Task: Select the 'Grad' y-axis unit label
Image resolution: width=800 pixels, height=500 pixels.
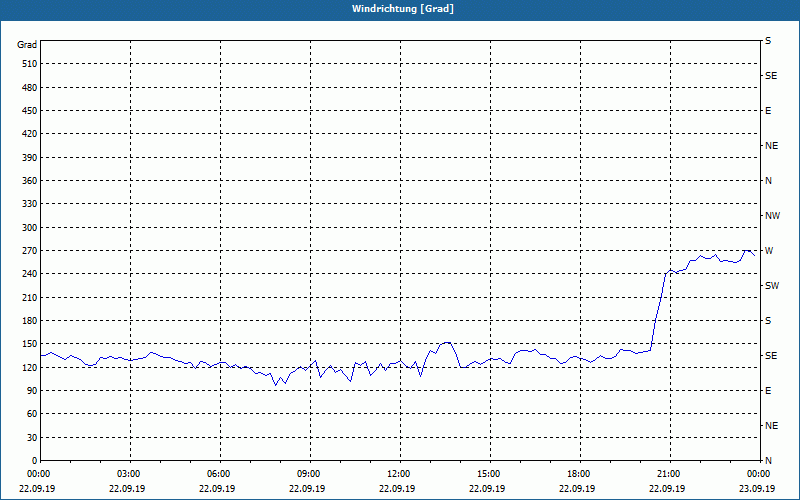Action: [x=27, y=45]
